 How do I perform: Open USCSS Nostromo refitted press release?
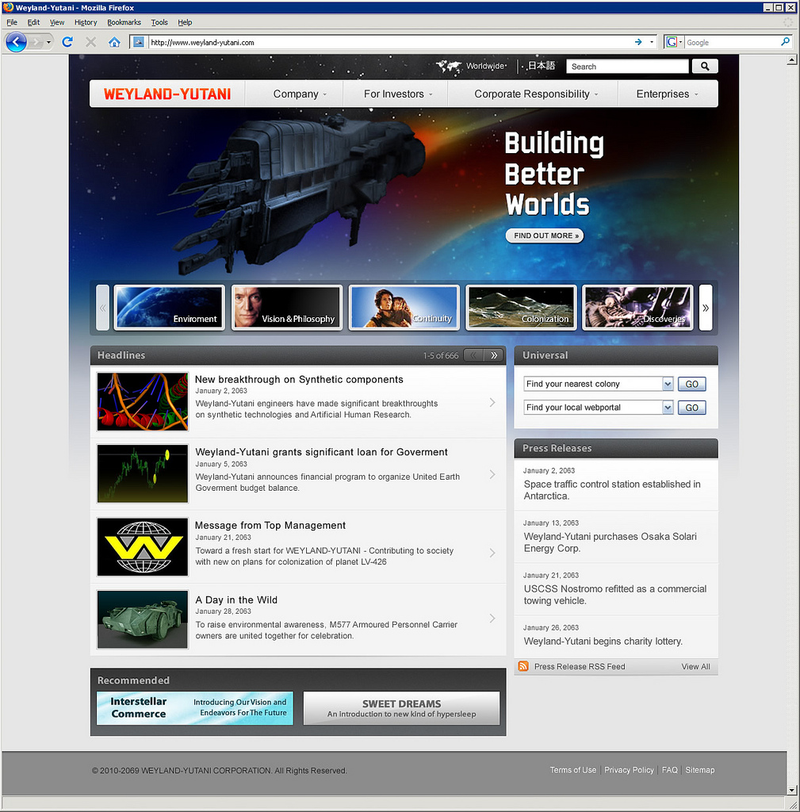click(x=615, y=594)
